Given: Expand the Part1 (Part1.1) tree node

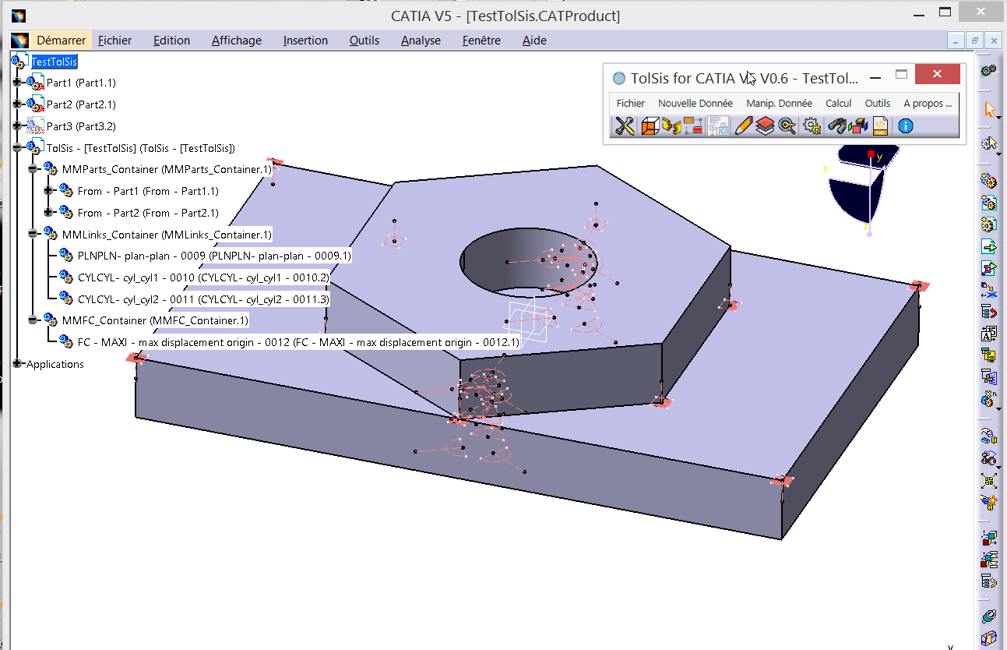Looking at the screenshot, I should (x=17, y=82).
